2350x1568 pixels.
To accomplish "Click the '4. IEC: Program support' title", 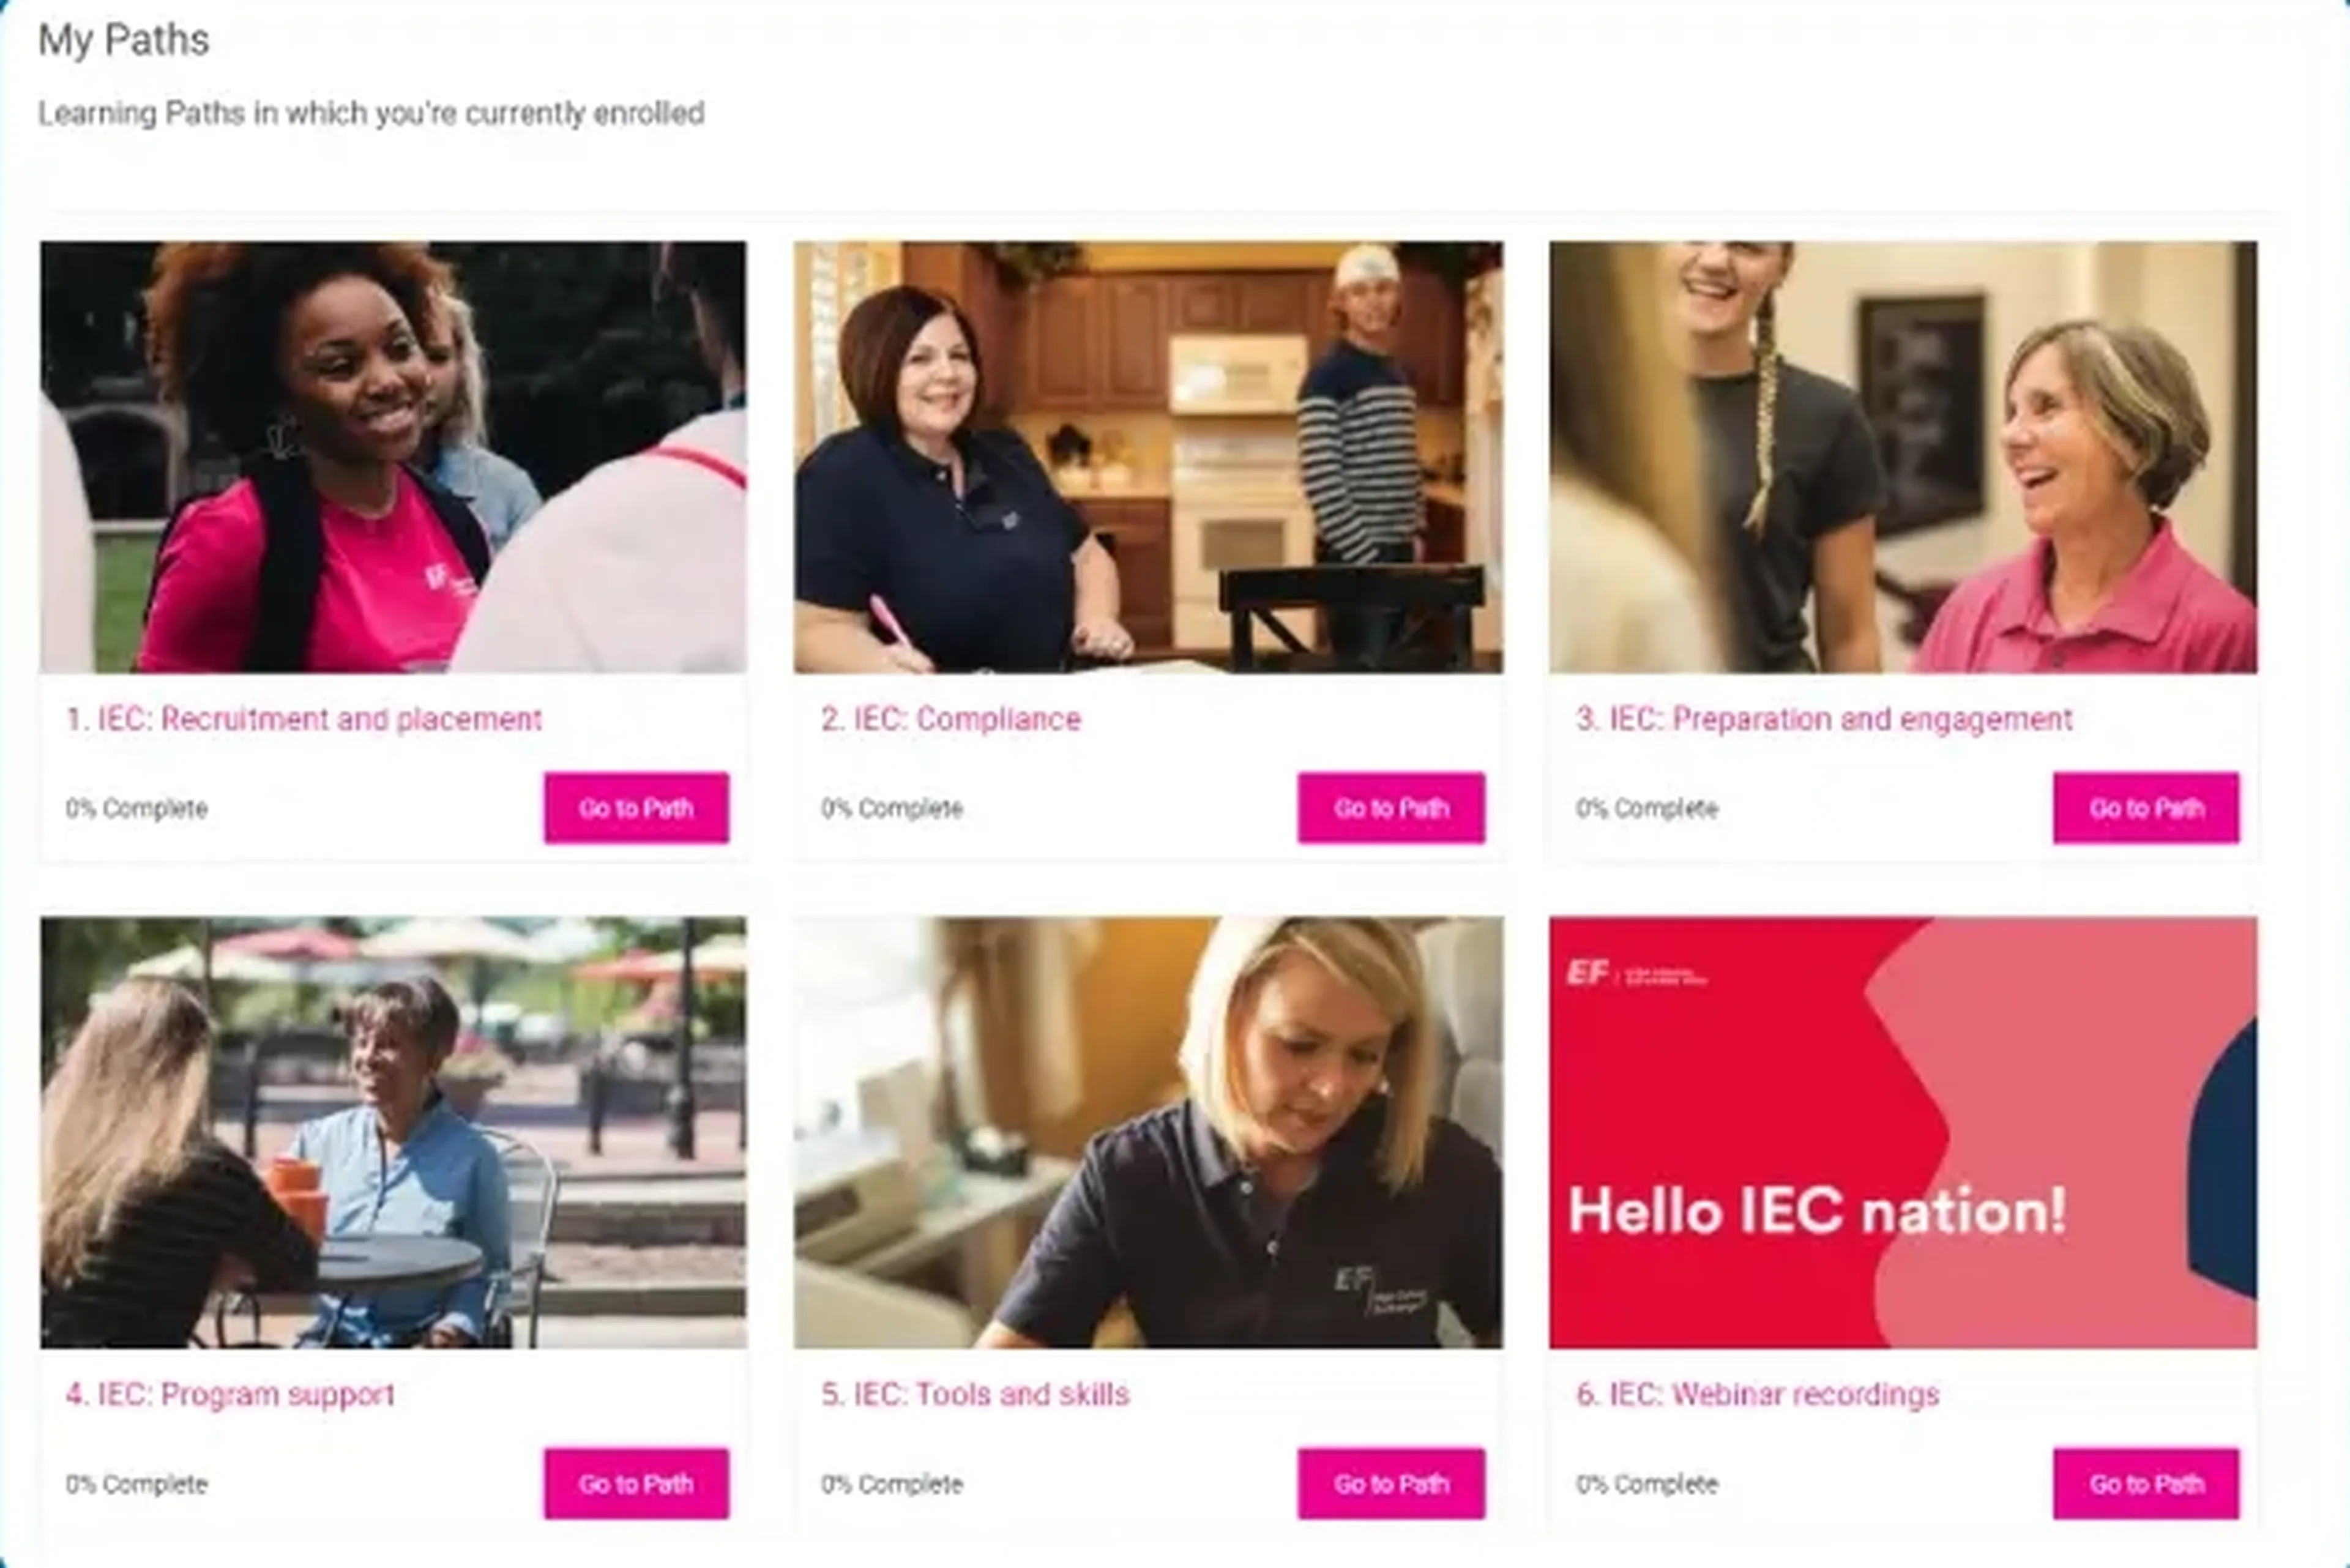I will pyautogui.click(x=230, y=1394).
